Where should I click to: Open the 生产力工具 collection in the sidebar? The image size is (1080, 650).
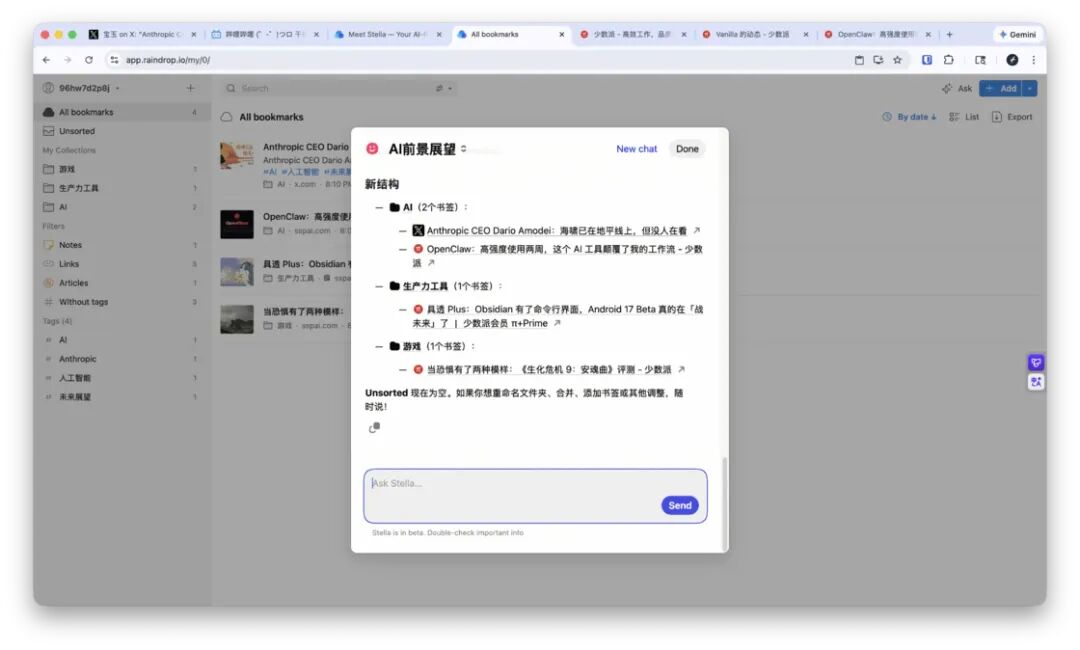(x=121, y=188)
